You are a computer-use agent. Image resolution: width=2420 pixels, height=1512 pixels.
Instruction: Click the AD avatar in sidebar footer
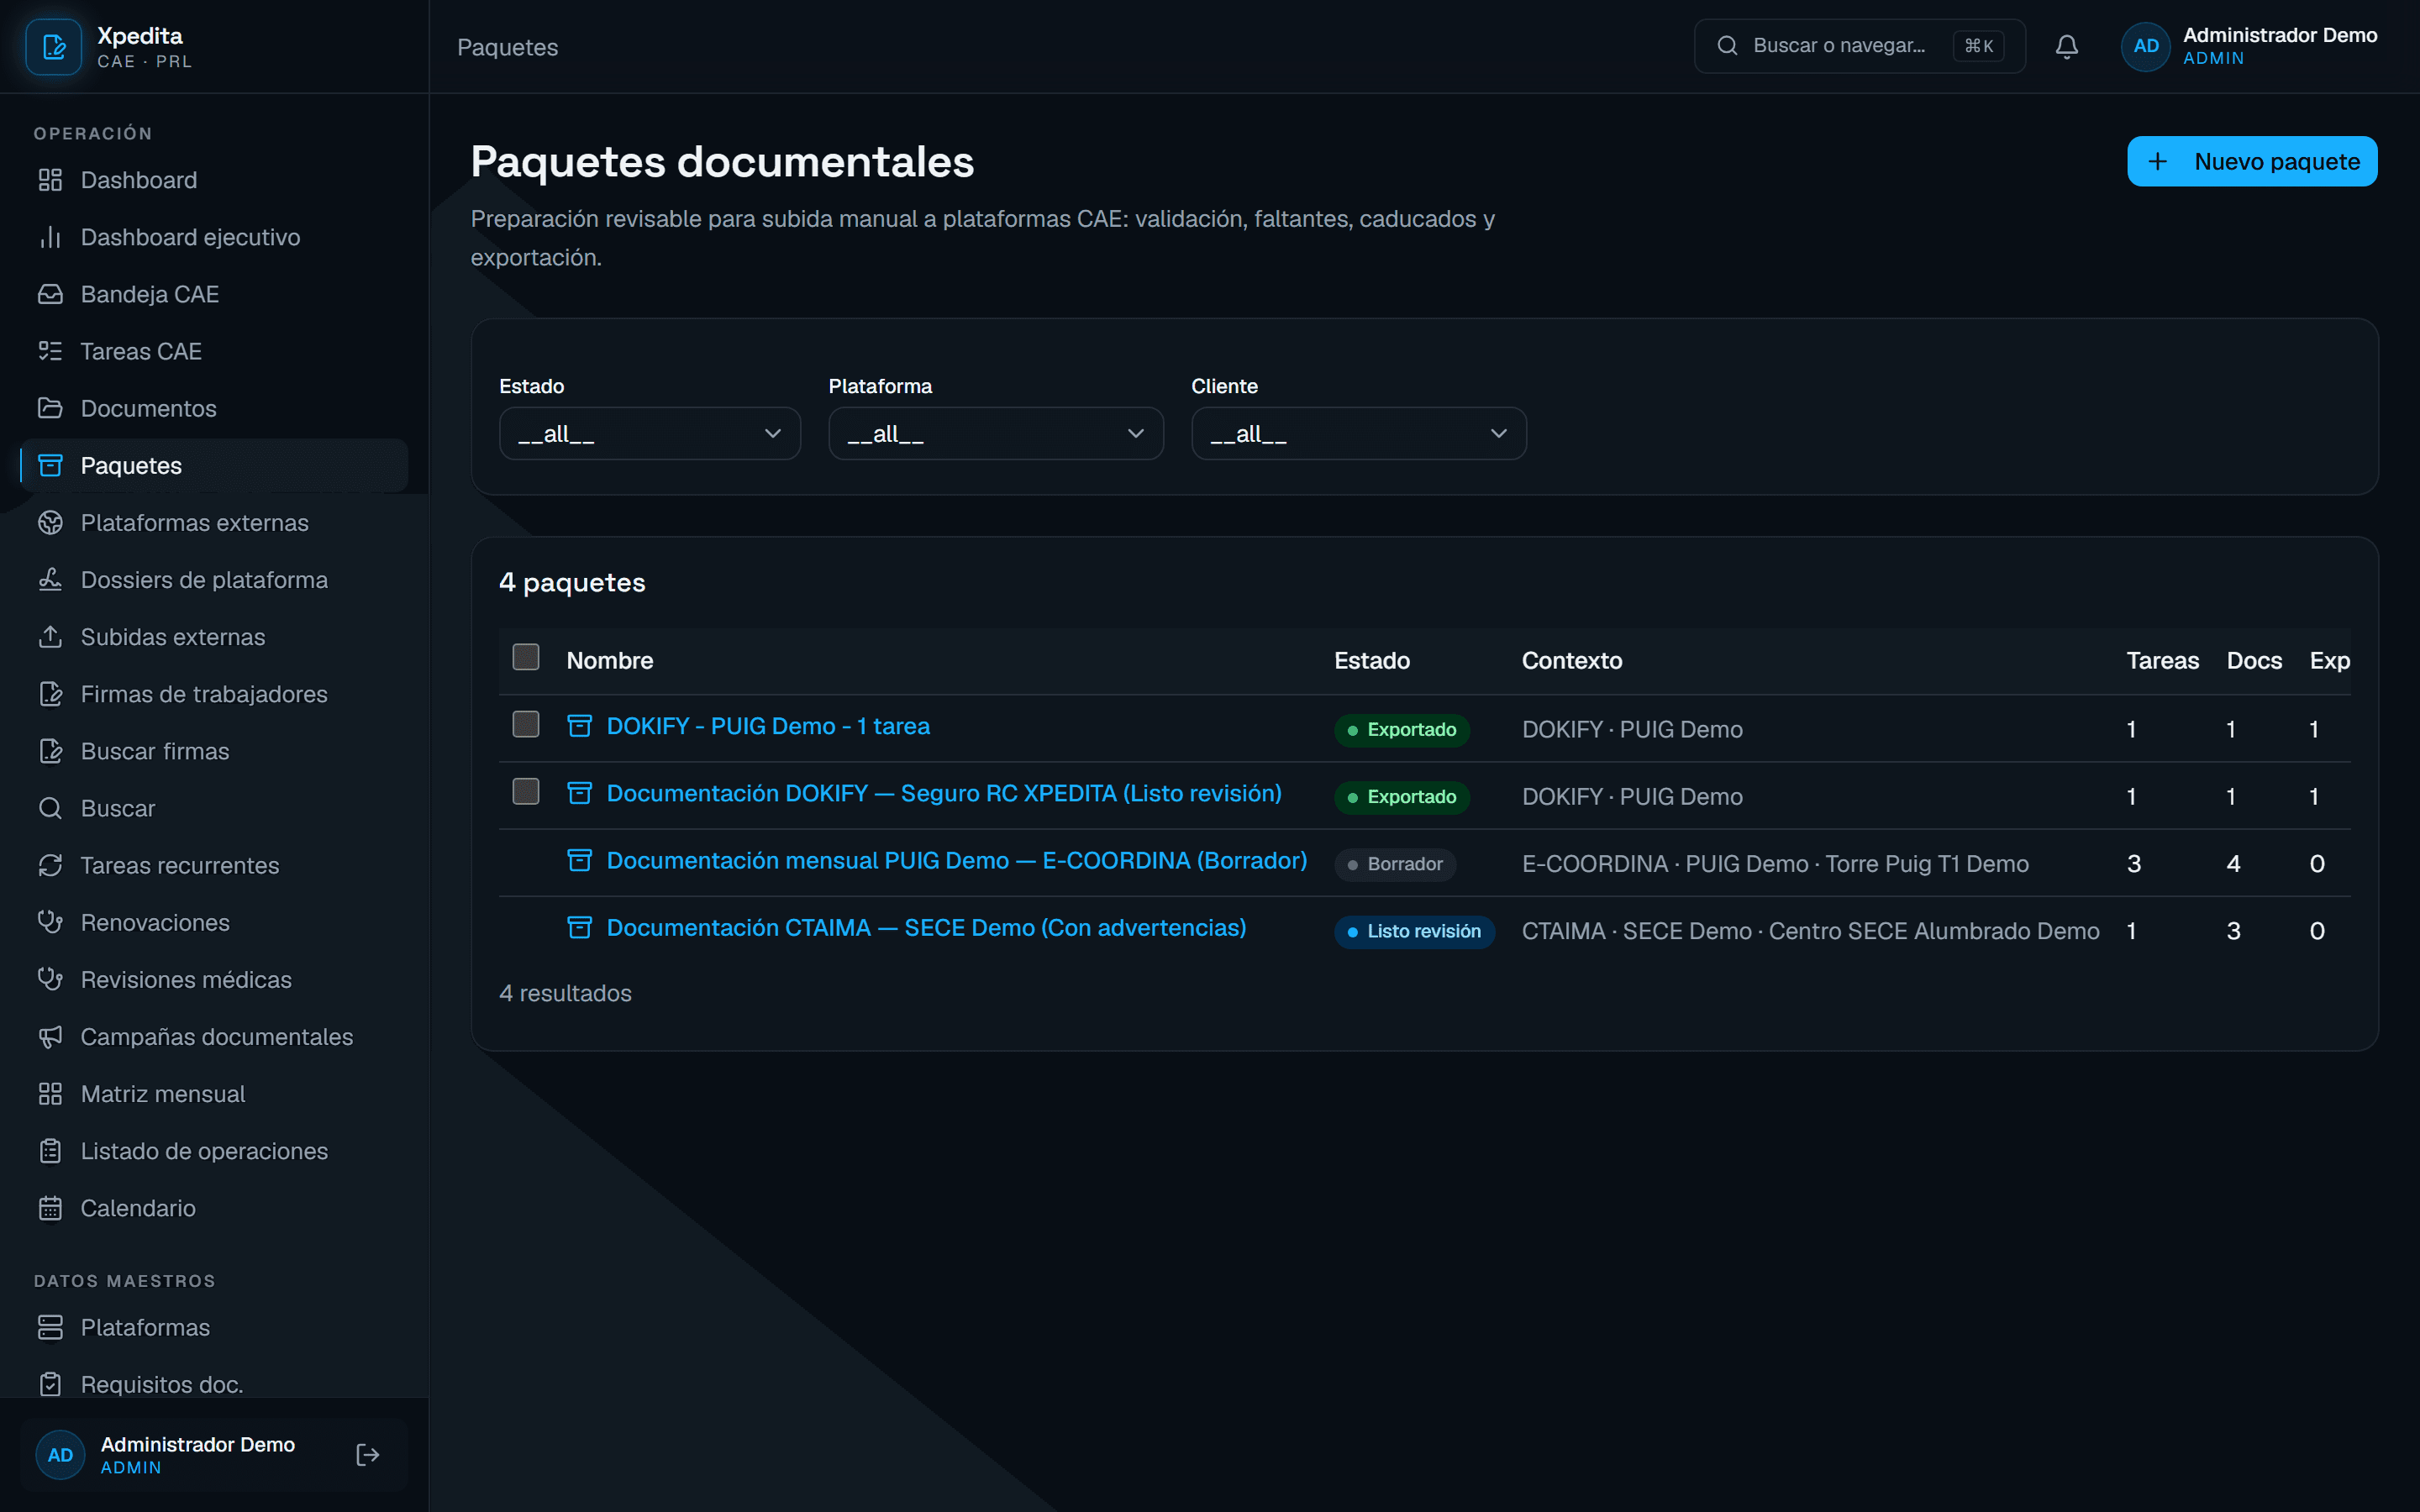[x=60, y=1454]
